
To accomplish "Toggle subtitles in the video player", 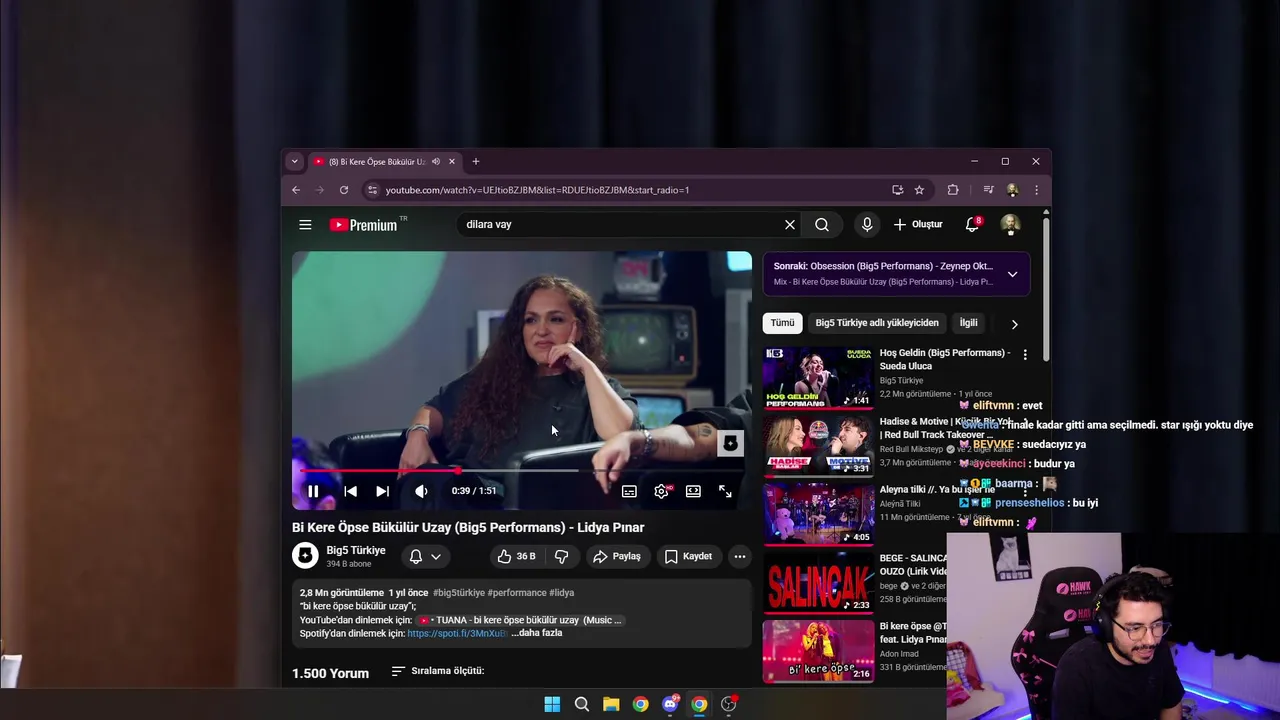I will (629, 491).
